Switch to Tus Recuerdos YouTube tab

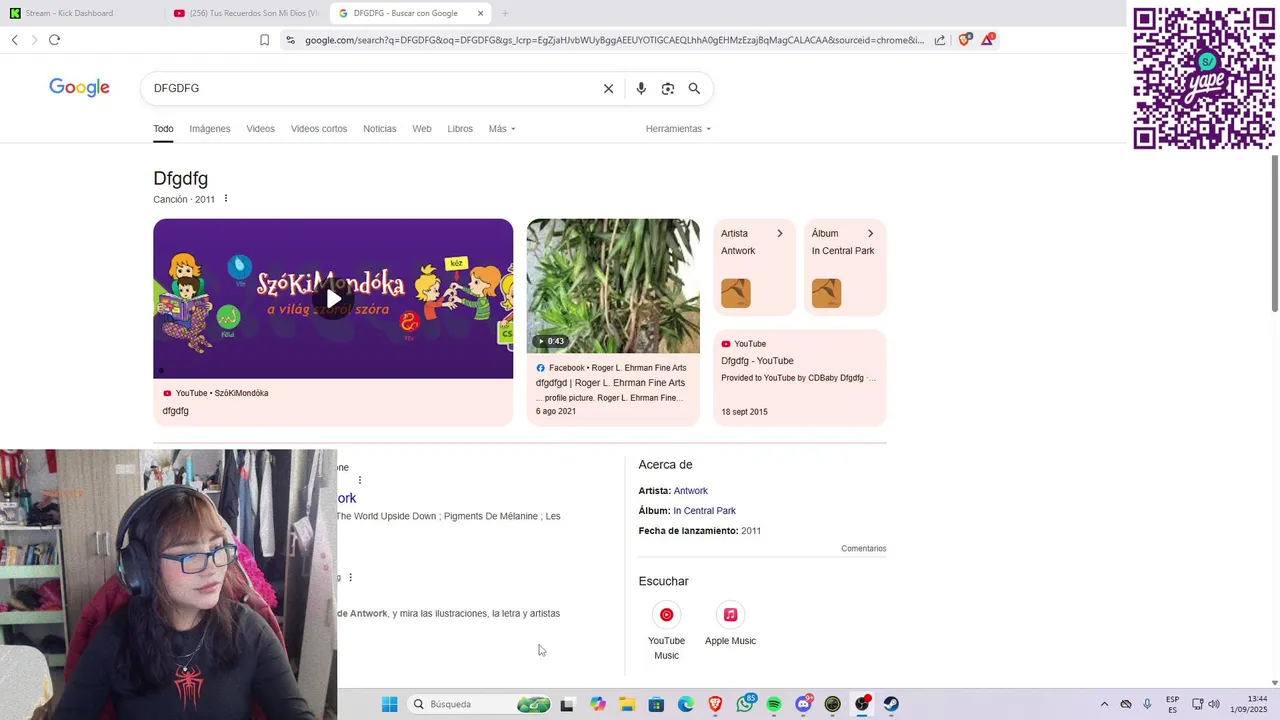(246, 13)
